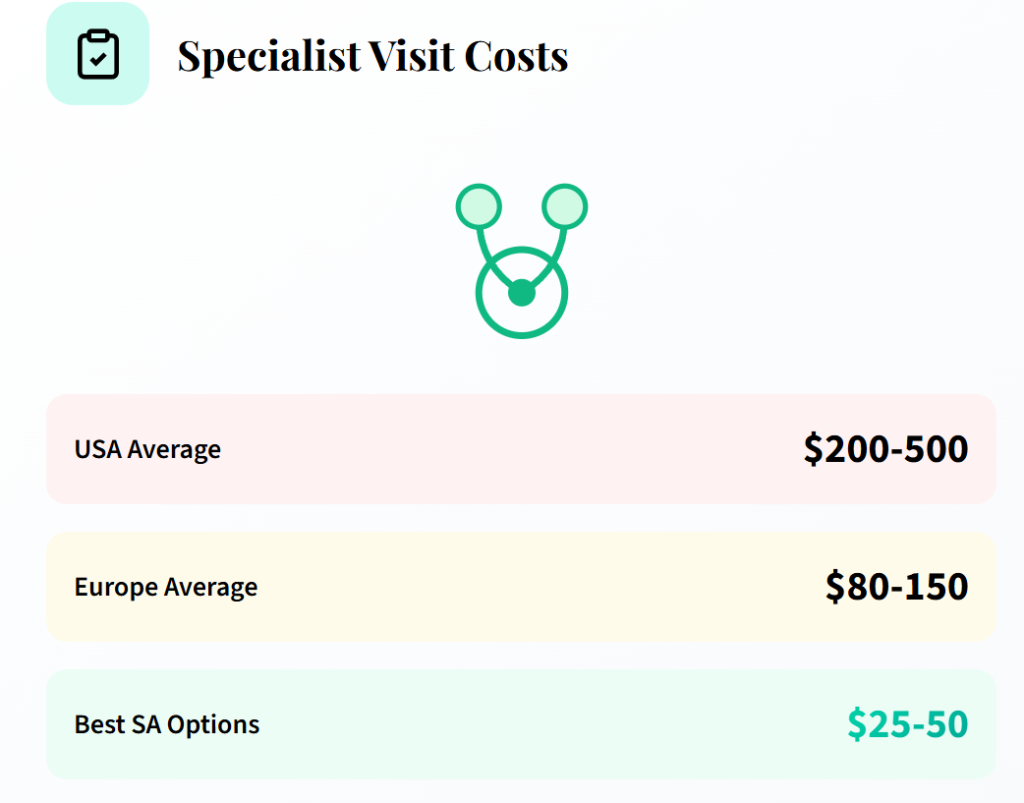Click the stethoscope's right earpiece circle

click(x=564, y=206)
